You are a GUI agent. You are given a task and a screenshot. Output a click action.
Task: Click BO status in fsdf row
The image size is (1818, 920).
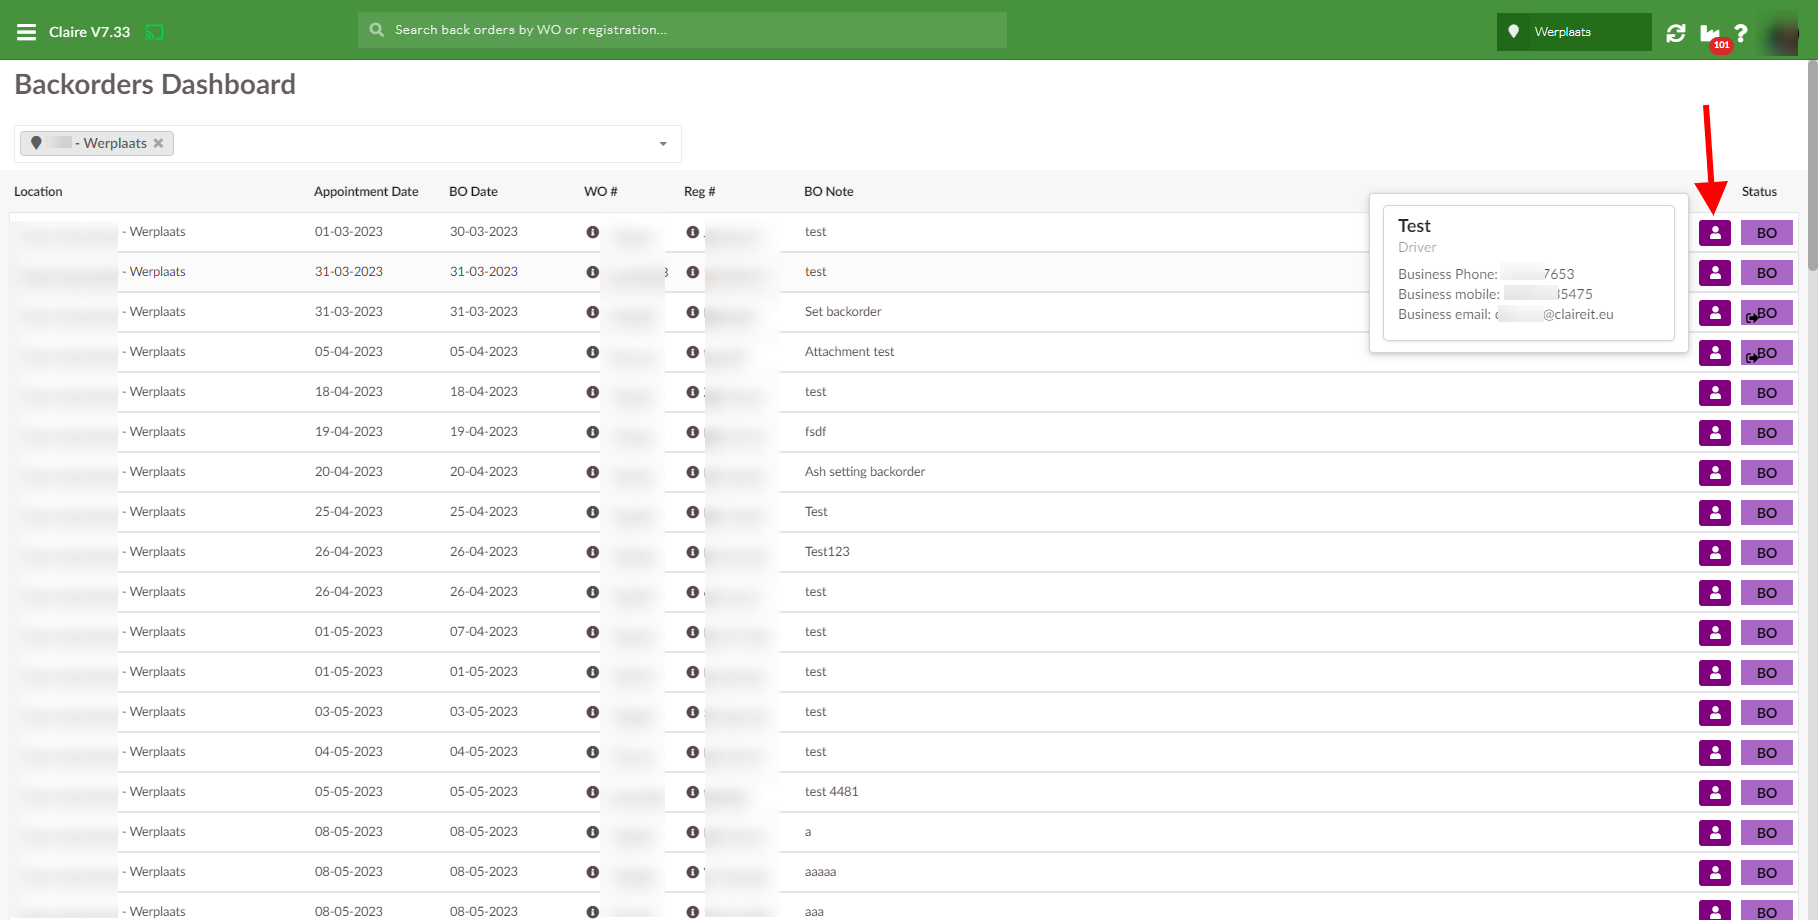click(x=1767, y=433)
